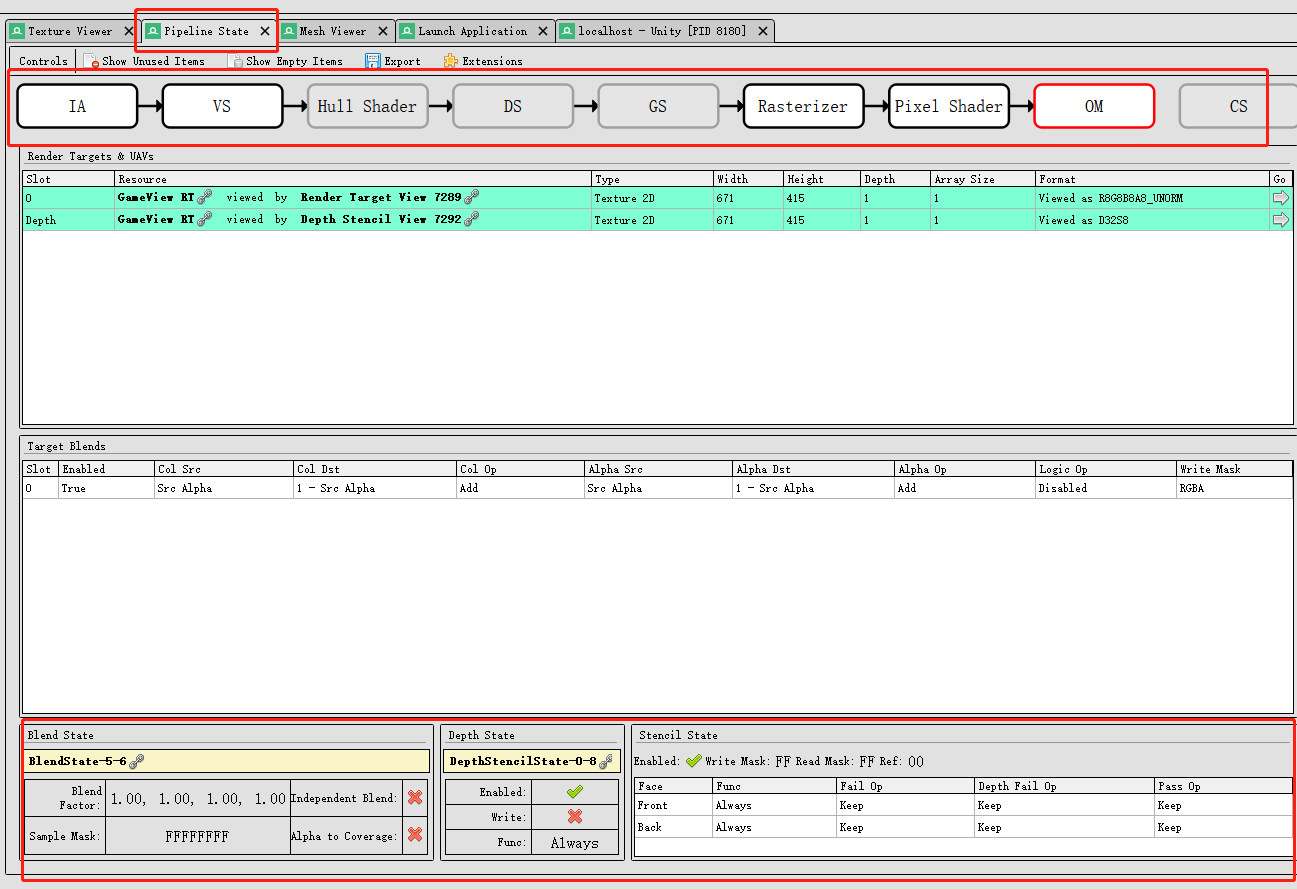This screenshot has width=1297, height=889.
Task: Select the Pipeline State tab
Action: coord(206,31)
